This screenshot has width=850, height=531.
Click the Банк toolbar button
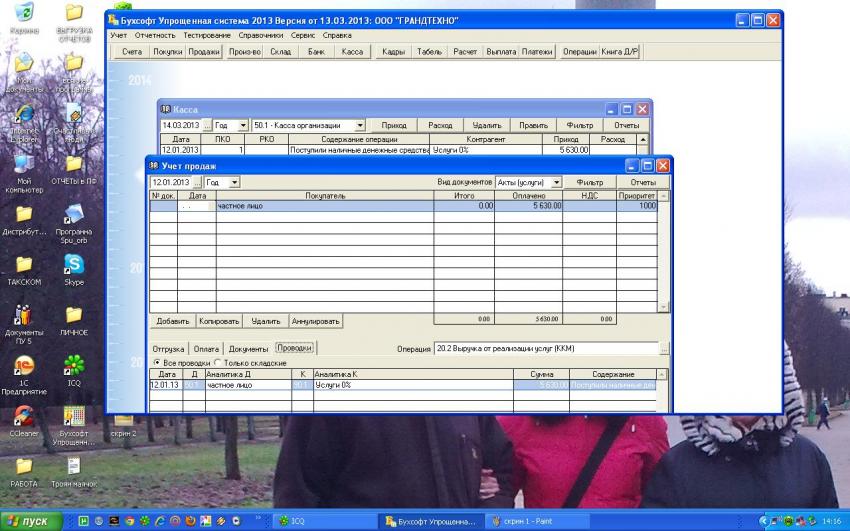(x=316, y=51)
